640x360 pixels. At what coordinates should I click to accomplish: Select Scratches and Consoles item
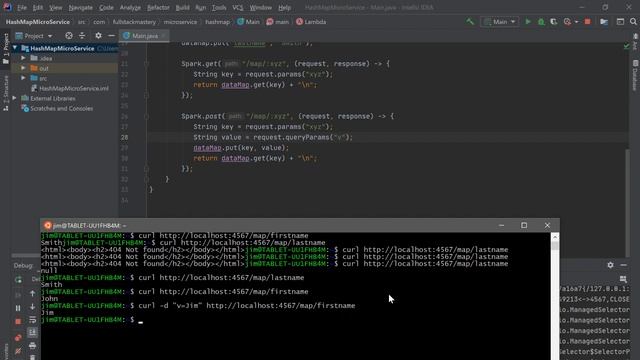click(x=57, y=109)
